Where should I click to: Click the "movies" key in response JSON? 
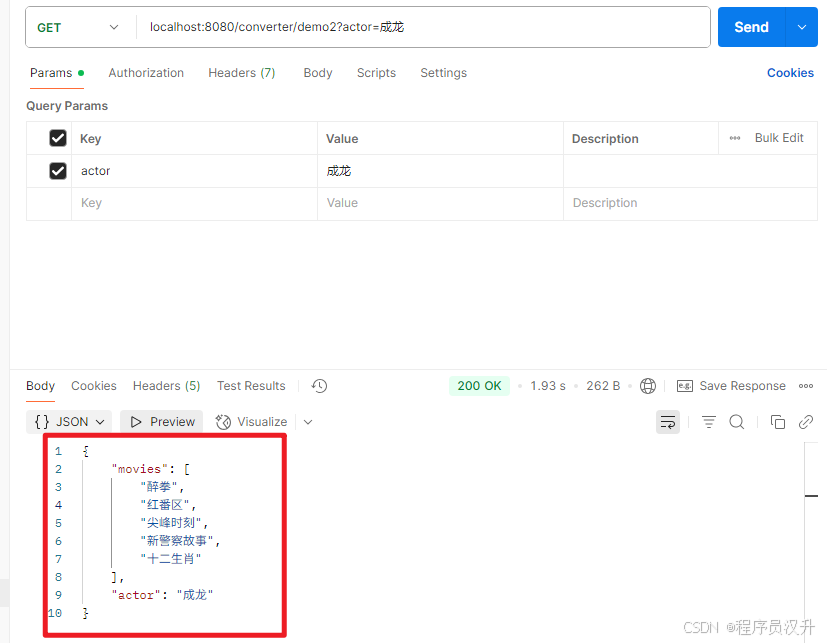coord(139,469)
